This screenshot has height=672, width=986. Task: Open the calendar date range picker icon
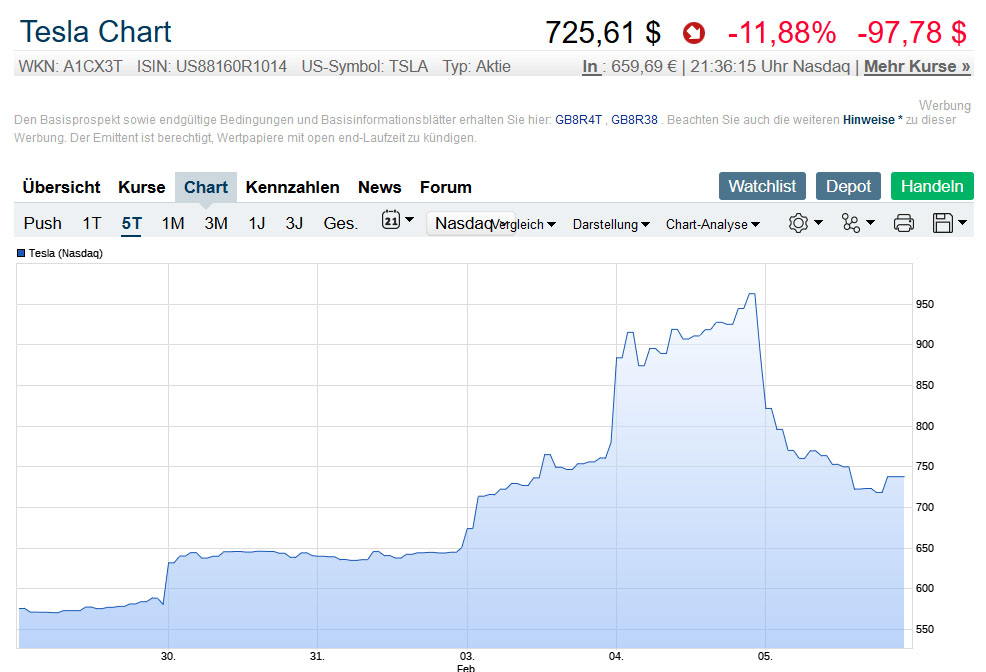391,220
